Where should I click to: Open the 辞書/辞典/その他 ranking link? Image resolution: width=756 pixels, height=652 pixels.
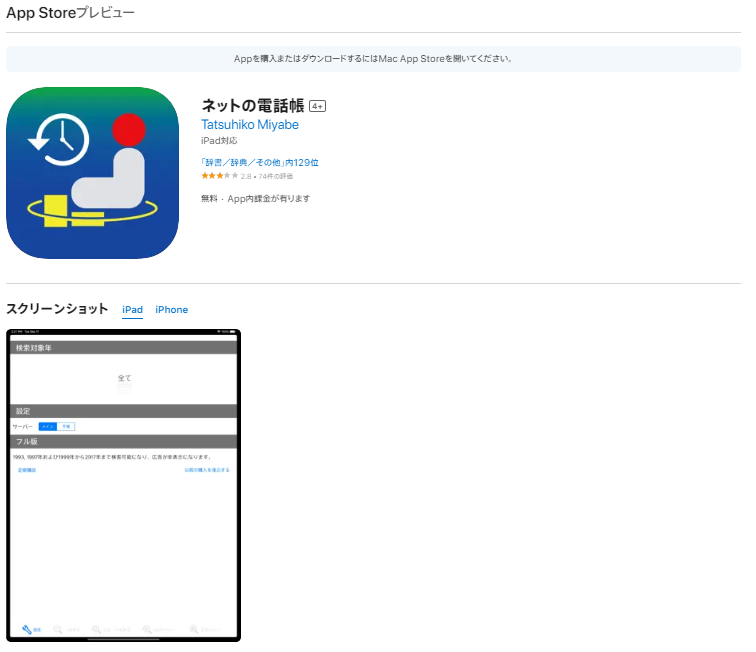[260, 163]
